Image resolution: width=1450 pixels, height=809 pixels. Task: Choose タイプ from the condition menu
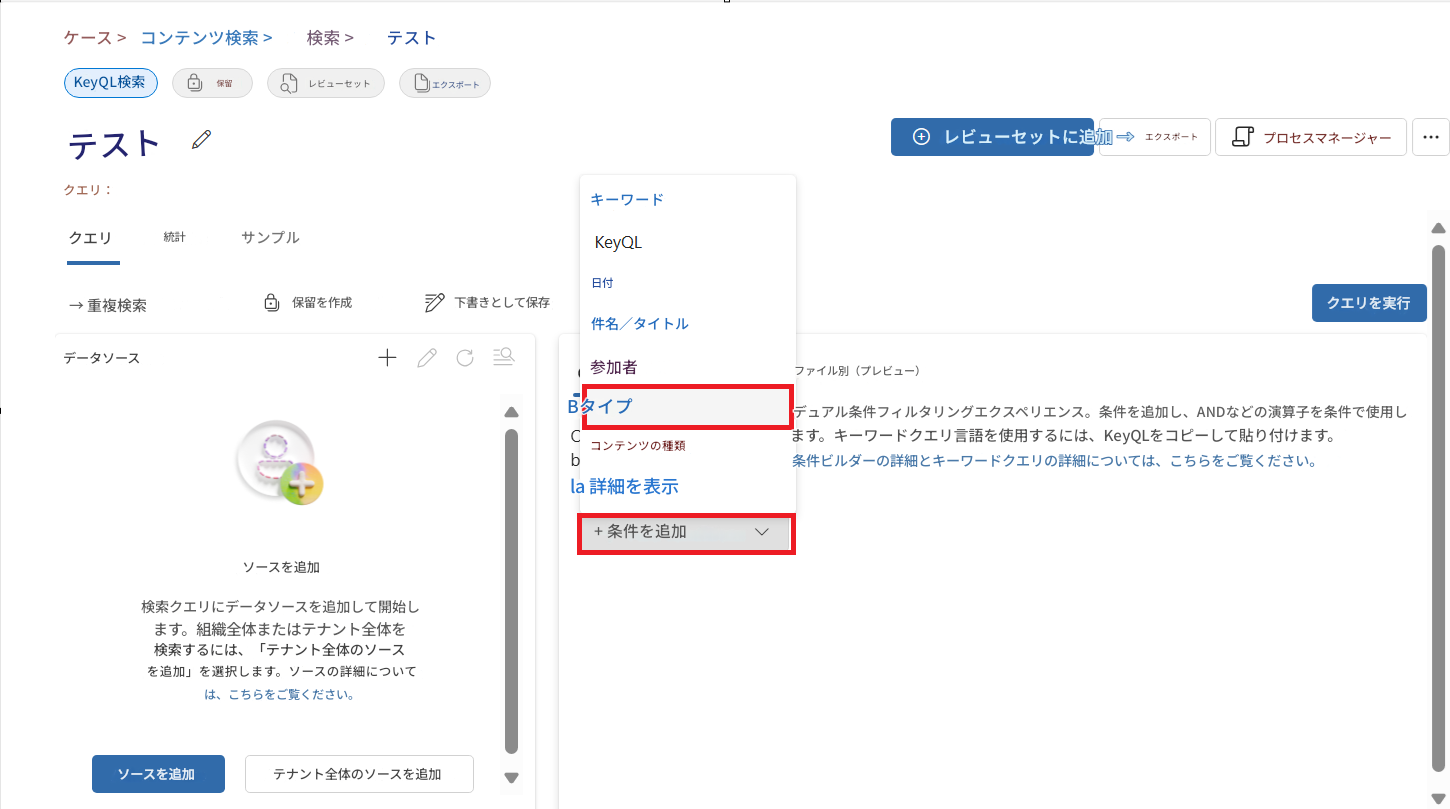pos(688,407)
